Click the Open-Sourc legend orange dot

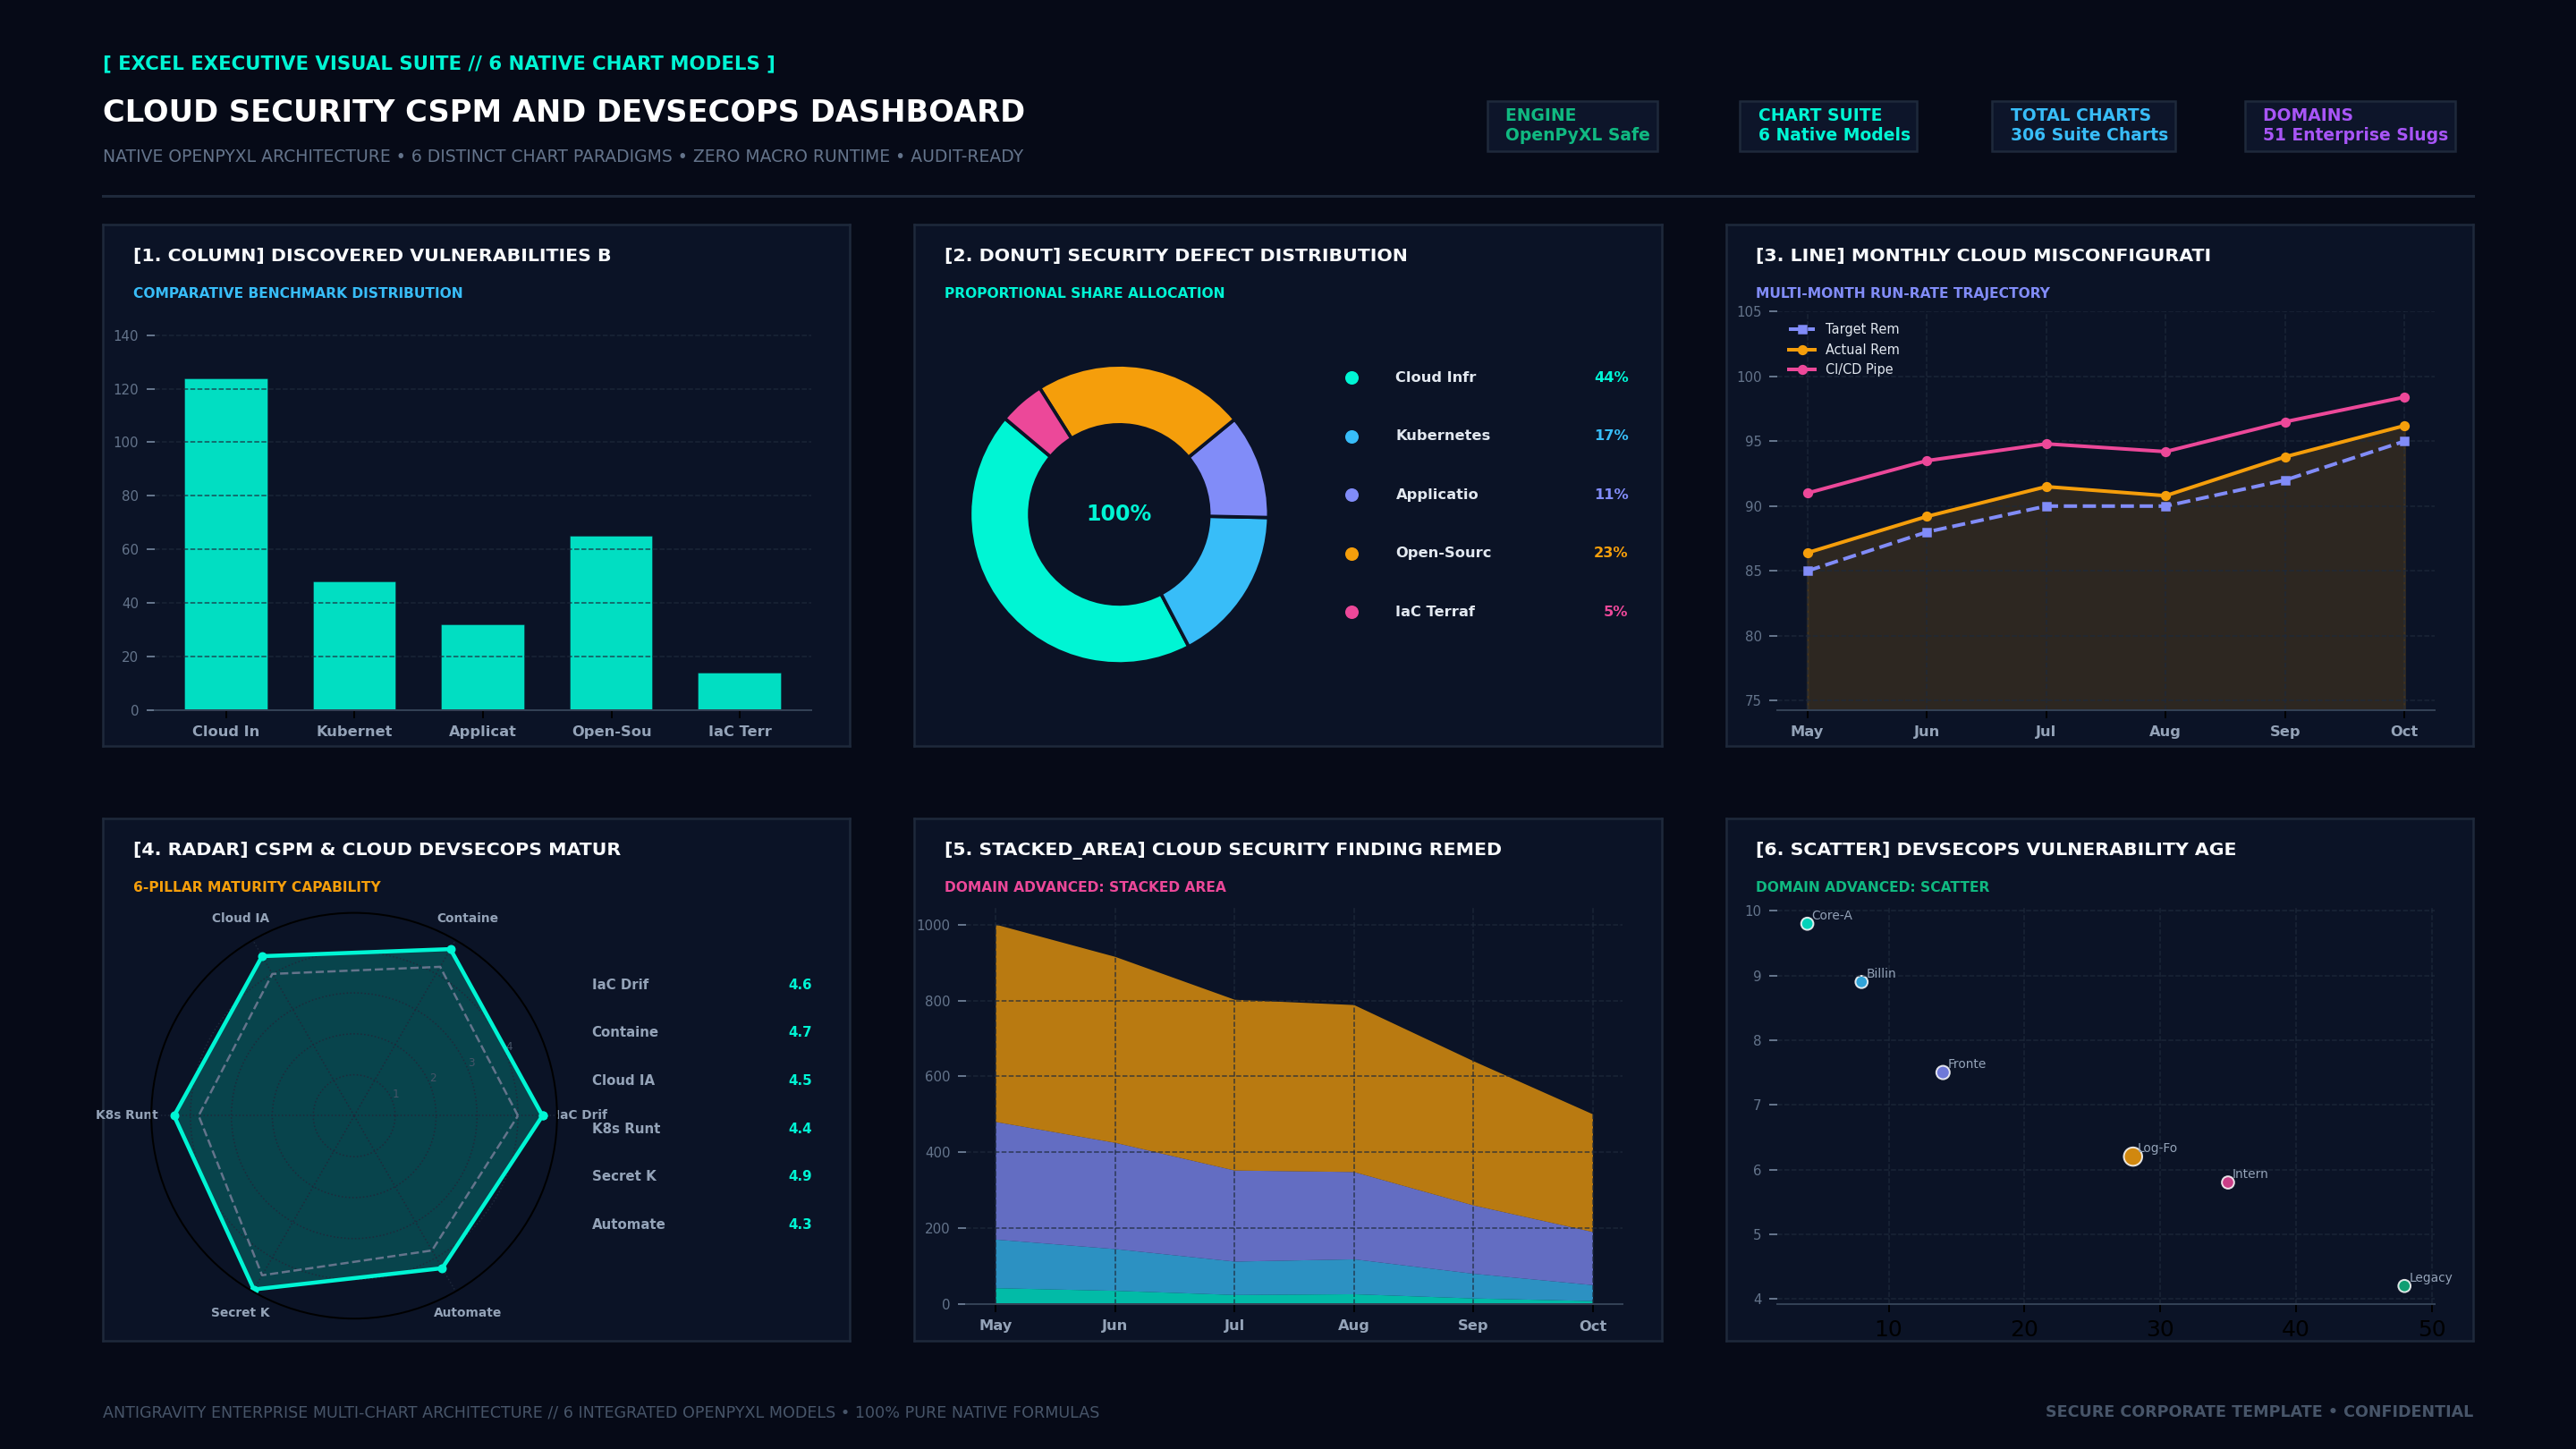tap(1352, 553)
